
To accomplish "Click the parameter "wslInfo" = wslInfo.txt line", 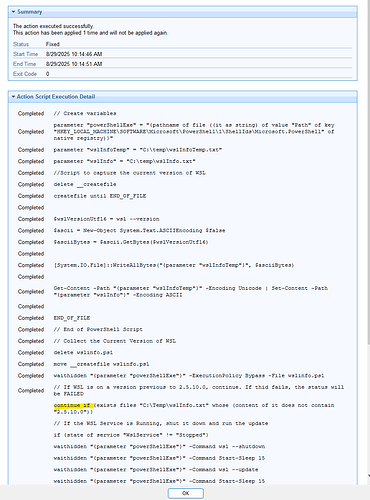I will click(x=125, y=161).
